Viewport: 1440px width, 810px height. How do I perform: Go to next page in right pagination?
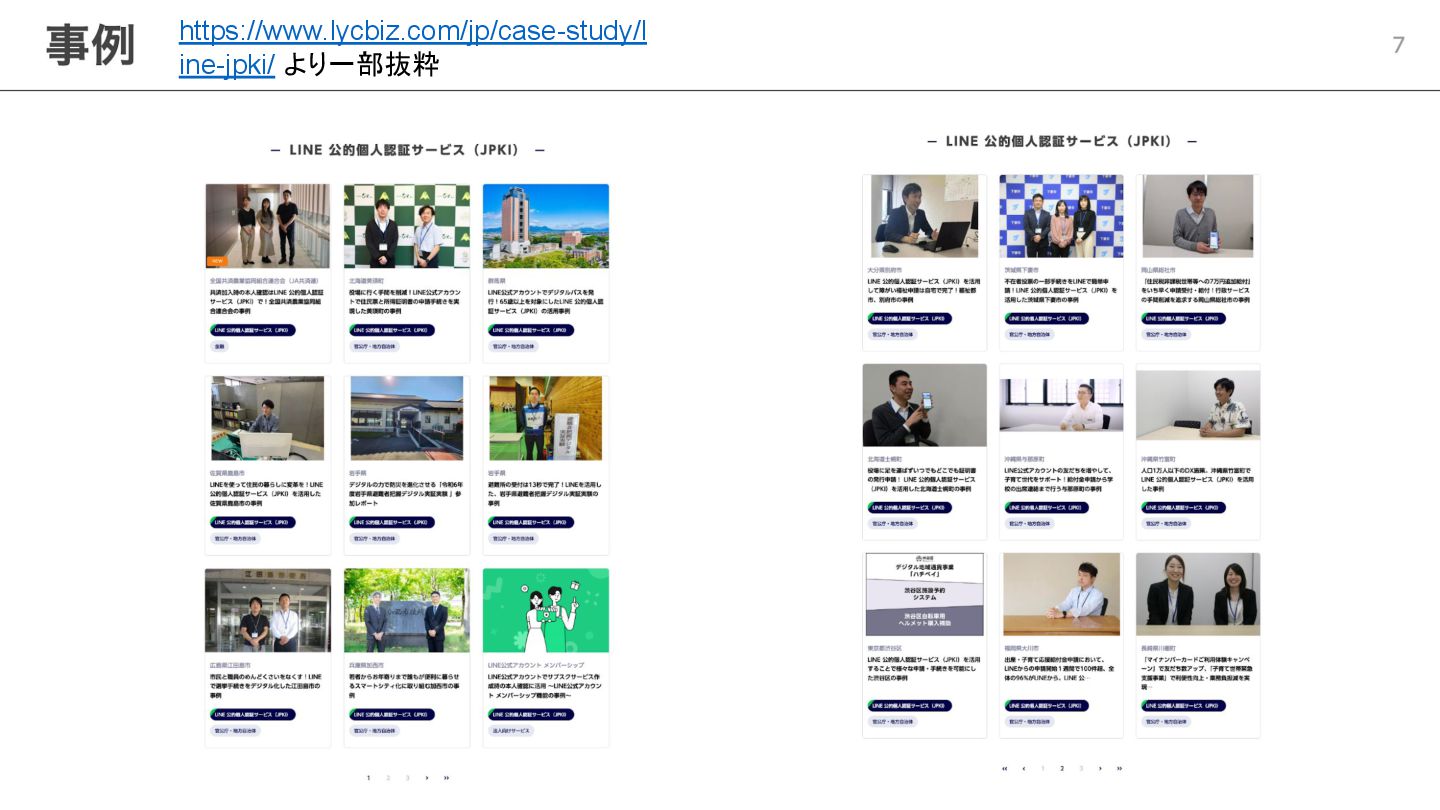(1100, 768)
